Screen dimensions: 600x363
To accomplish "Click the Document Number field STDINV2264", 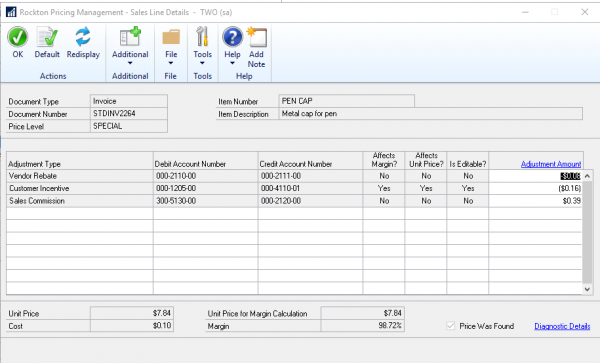I will point(129,114).
